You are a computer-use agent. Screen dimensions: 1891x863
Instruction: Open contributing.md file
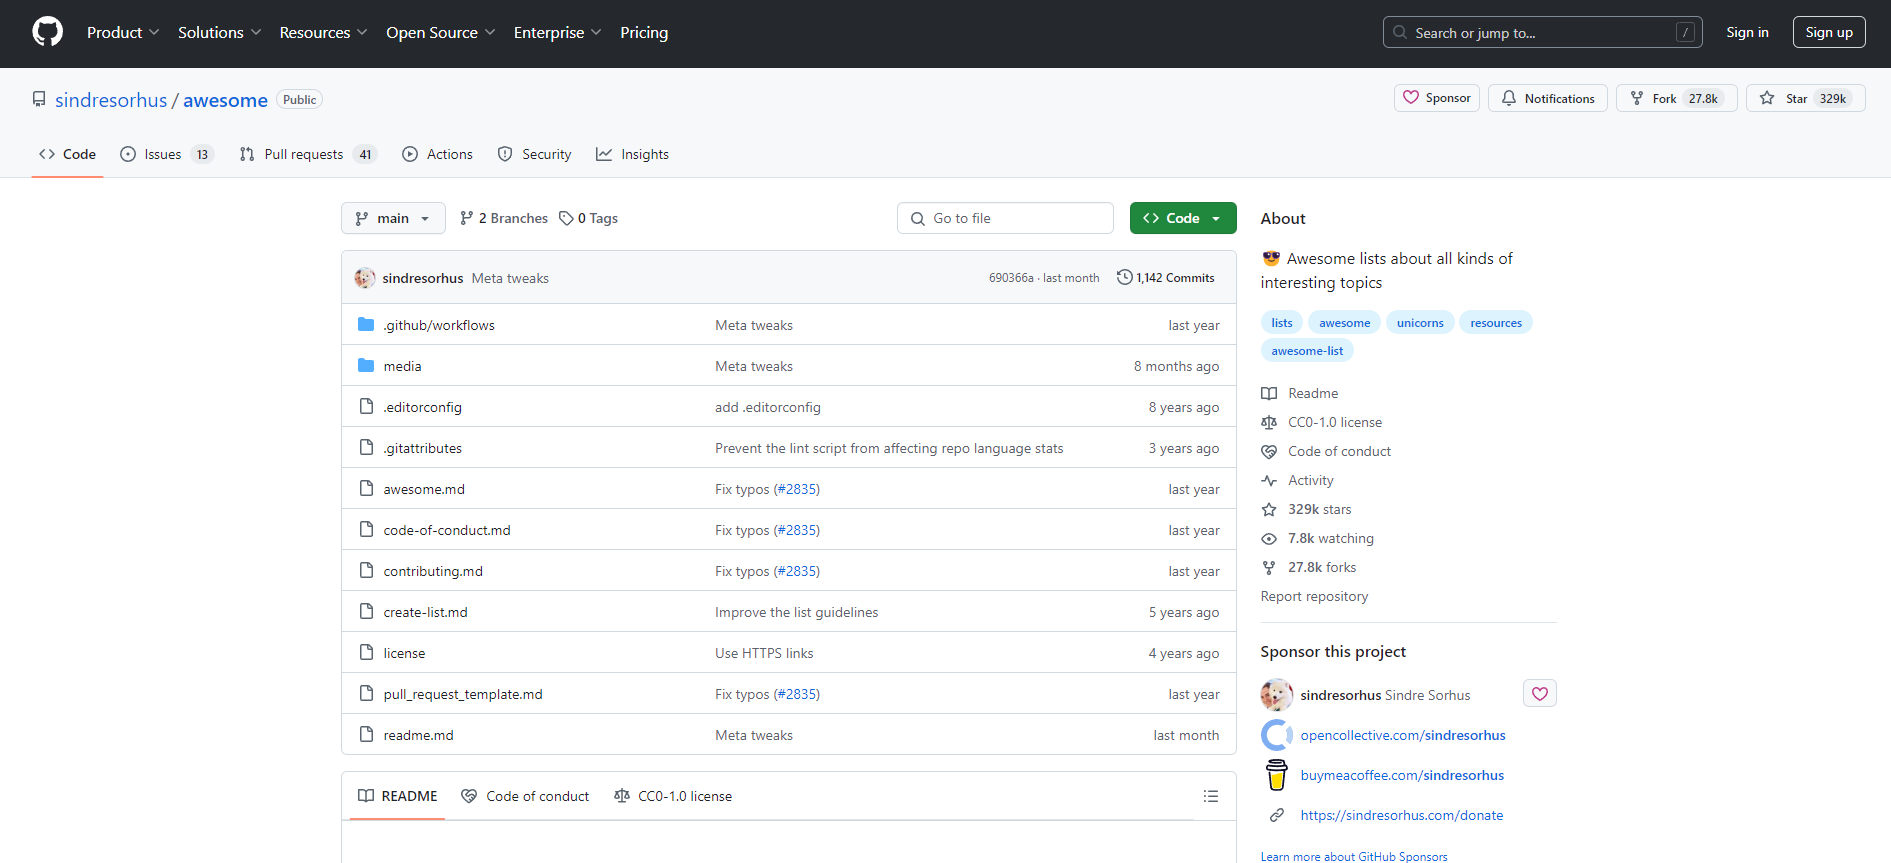pyautogui.click(x=433, y=571)
